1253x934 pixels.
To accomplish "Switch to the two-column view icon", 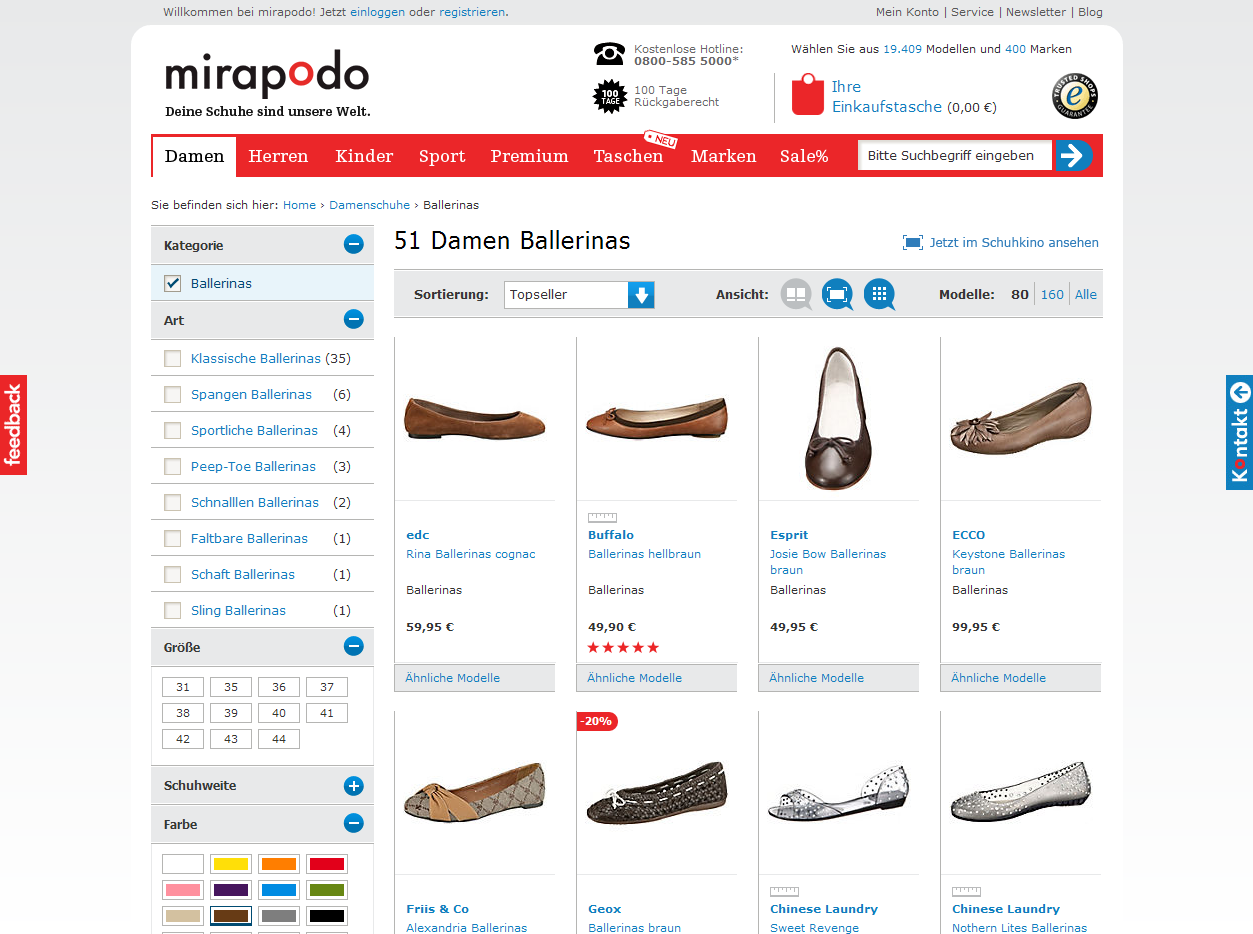I will (796, 294).
